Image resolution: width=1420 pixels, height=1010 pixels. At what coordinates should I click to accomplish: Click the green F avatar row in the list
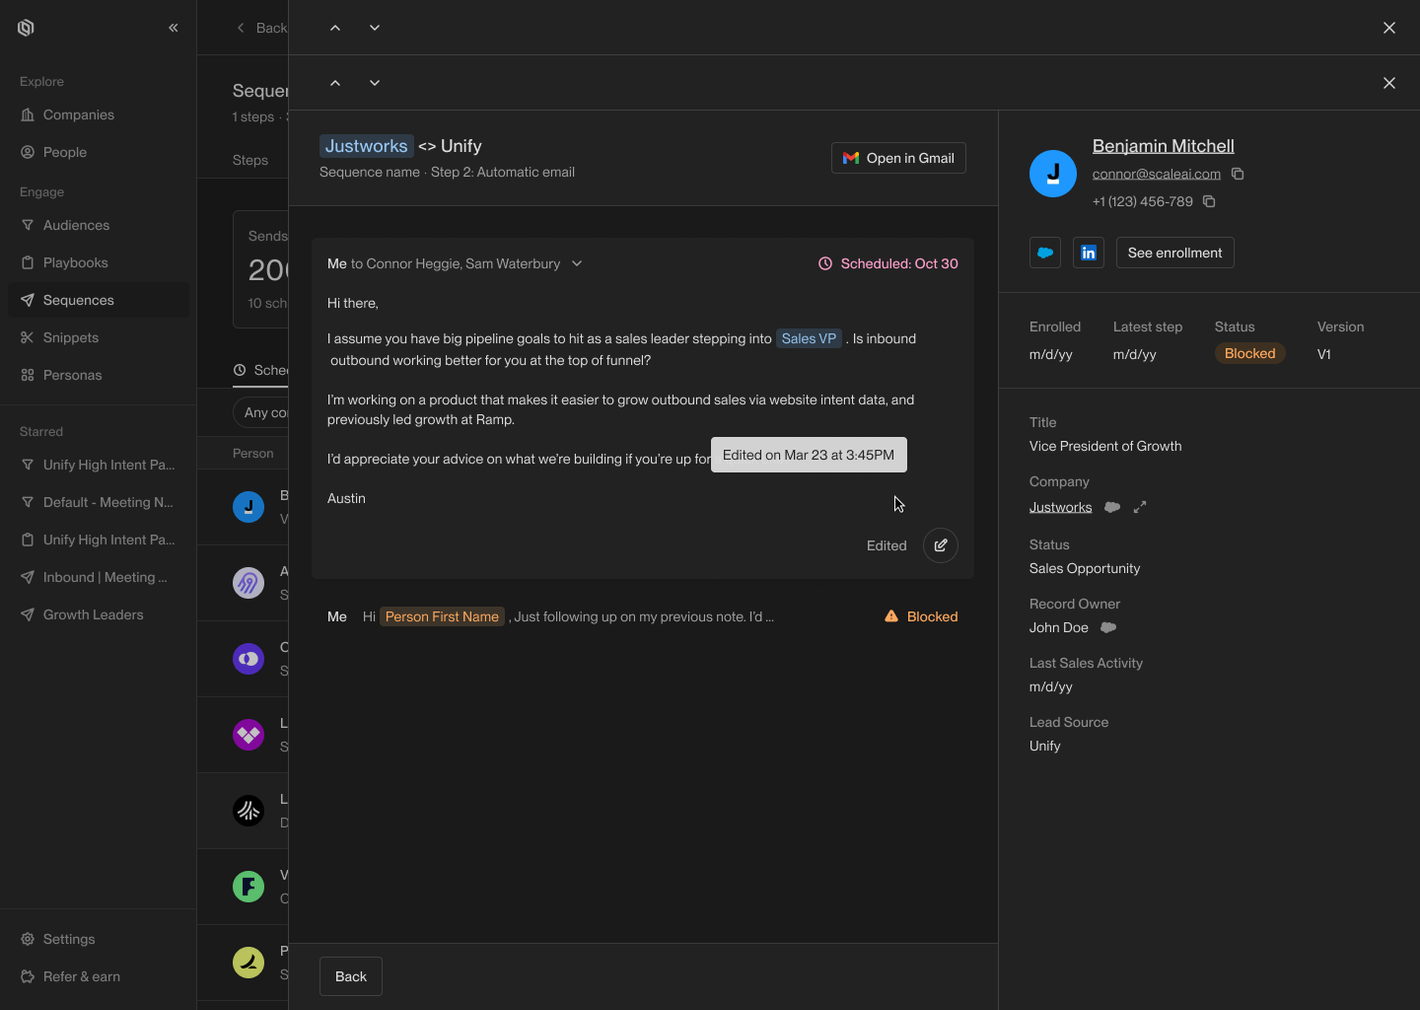tap(243, 886)
